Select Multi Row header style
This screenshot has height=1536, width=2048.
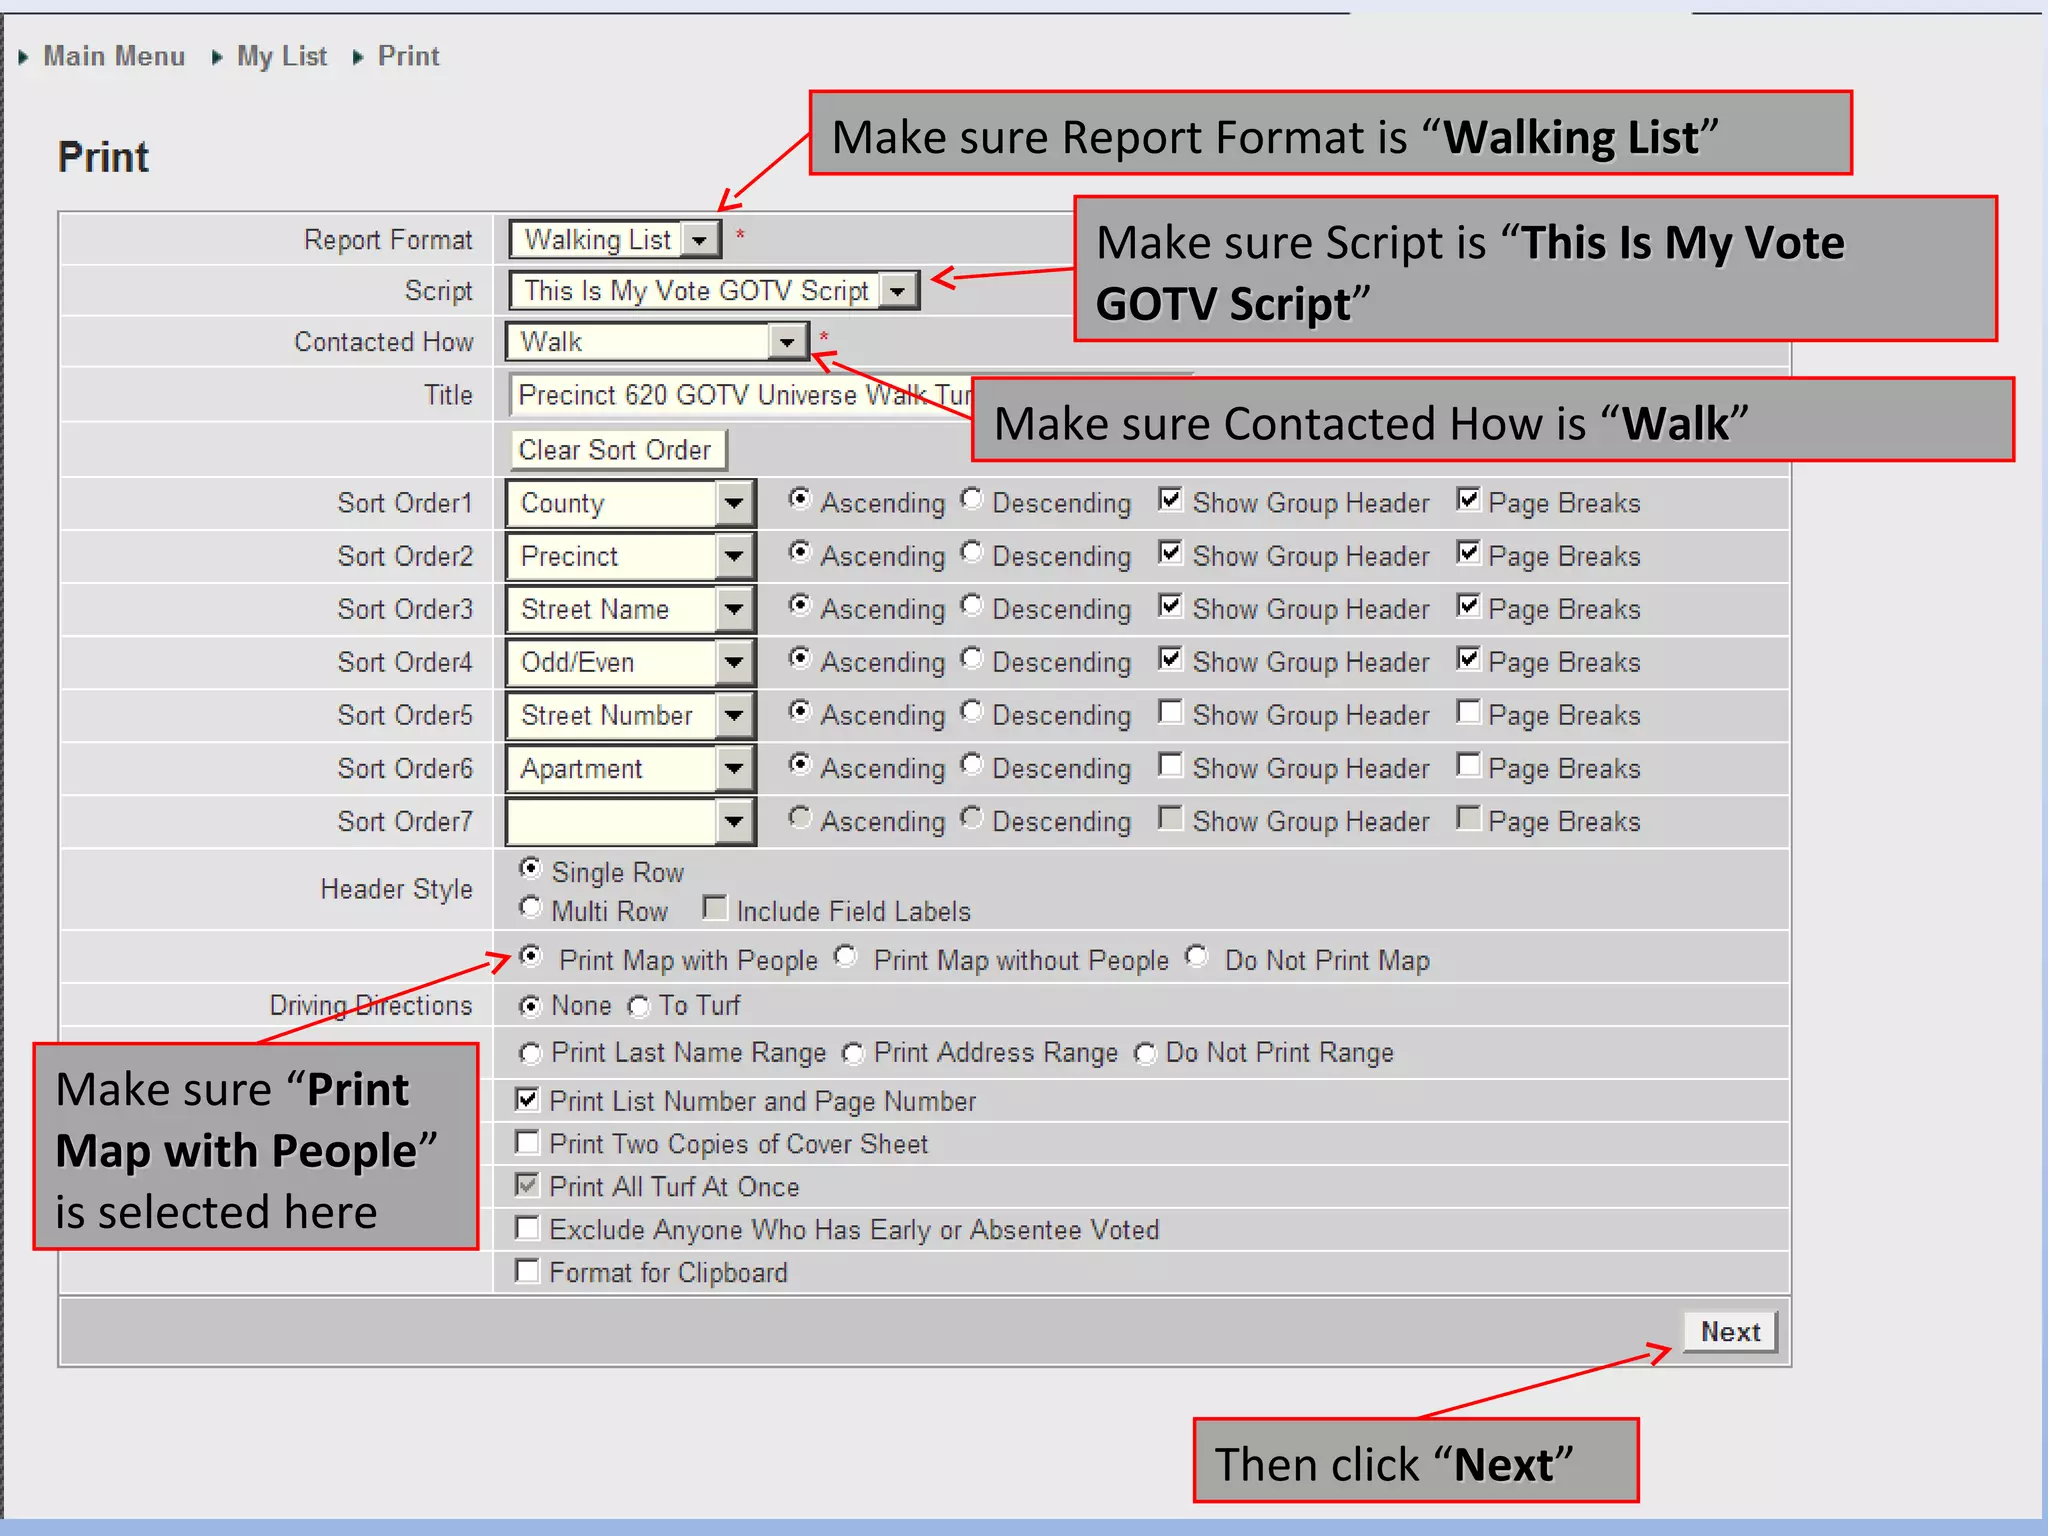coord(530,906)
